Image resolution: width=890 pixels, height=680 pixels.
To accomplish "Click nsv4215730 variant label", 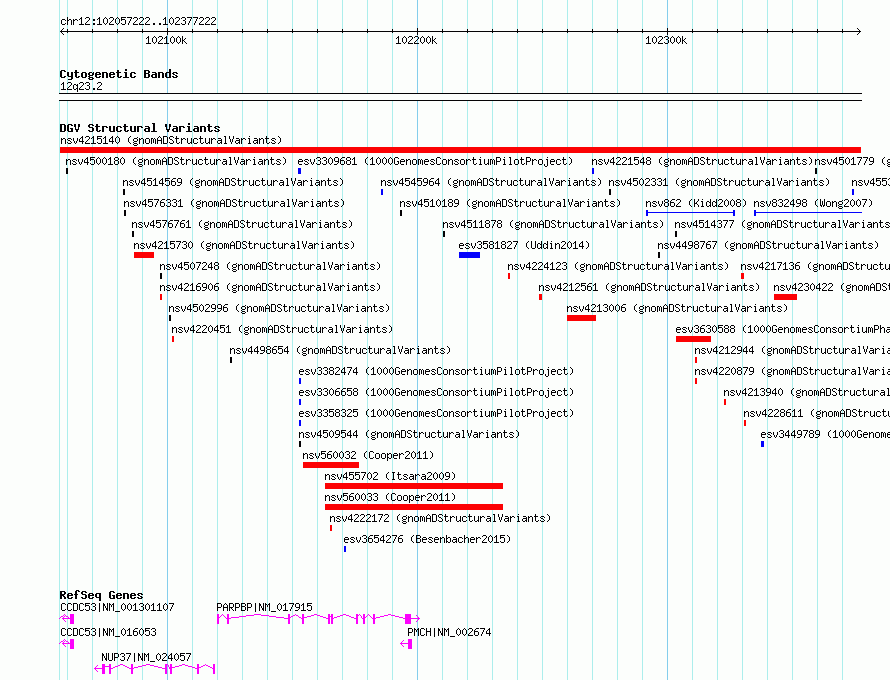I will 244,245.
